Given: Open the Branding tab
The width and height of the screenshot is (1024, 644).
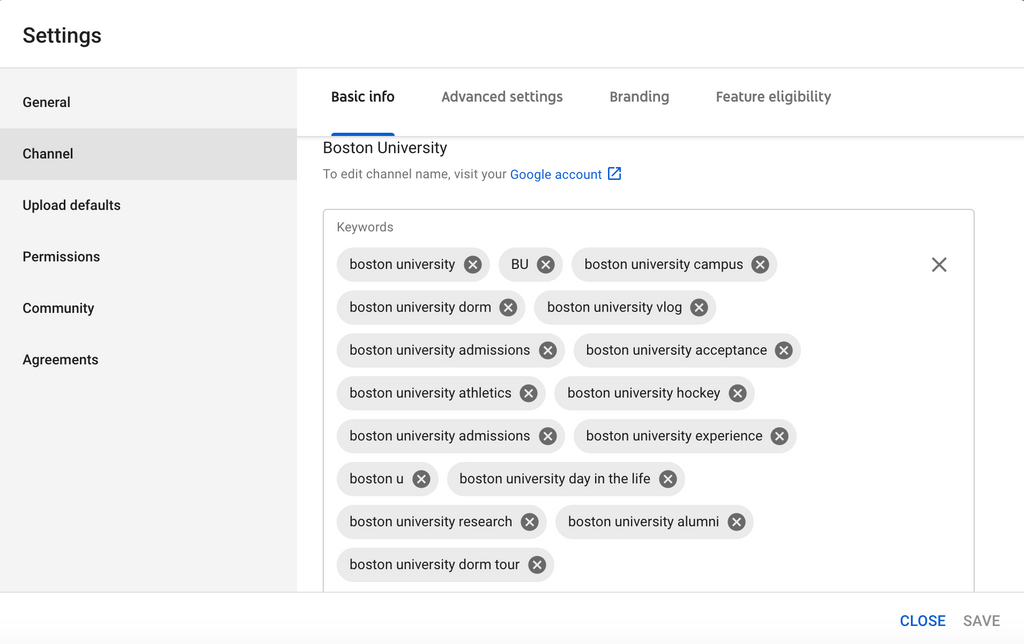Looking at the screenshot, I should pos(639,96).
